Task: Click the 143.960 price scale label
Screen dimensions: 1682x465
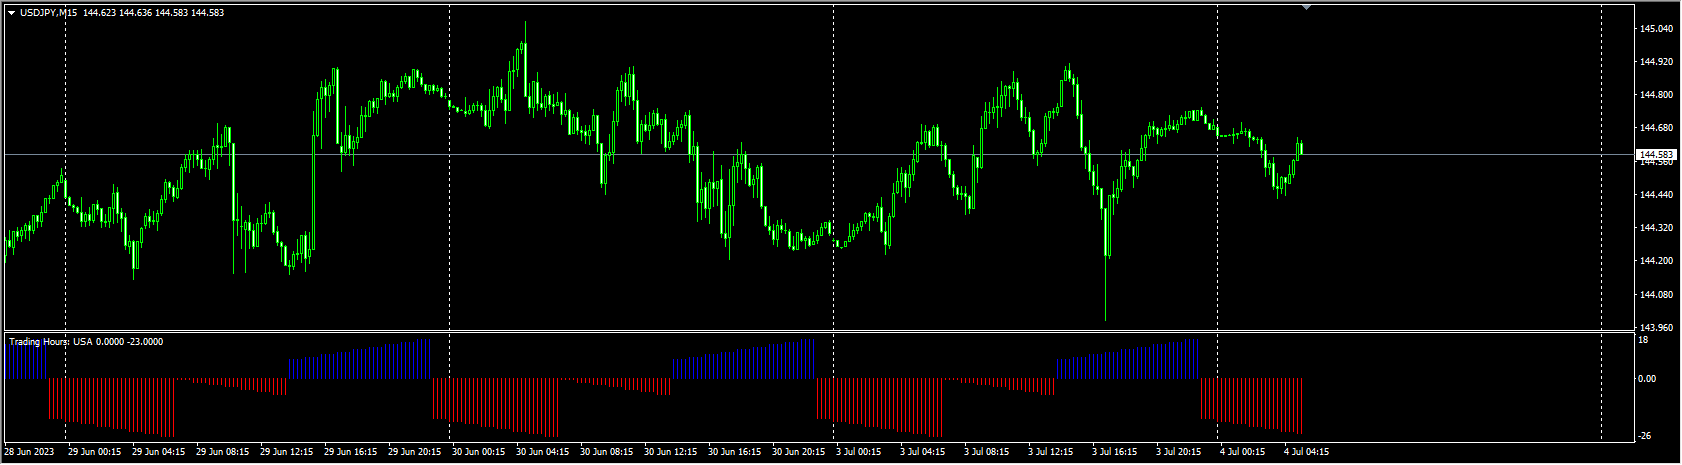Action: 1656,327
